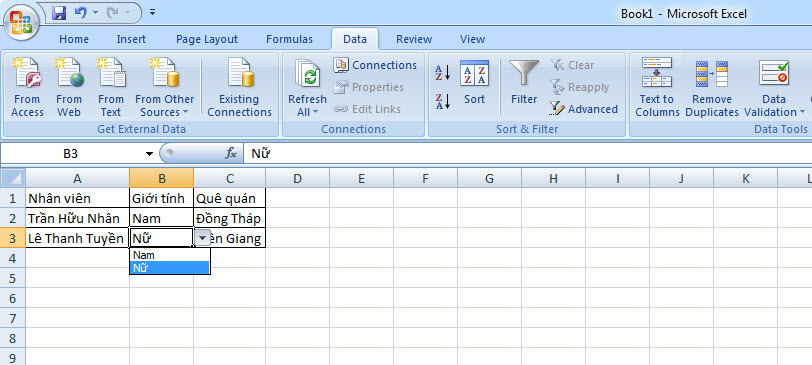This screenshot has width=812, height=365.
Task: Click cell with Giới tính
Action: [x=162, y=198]
